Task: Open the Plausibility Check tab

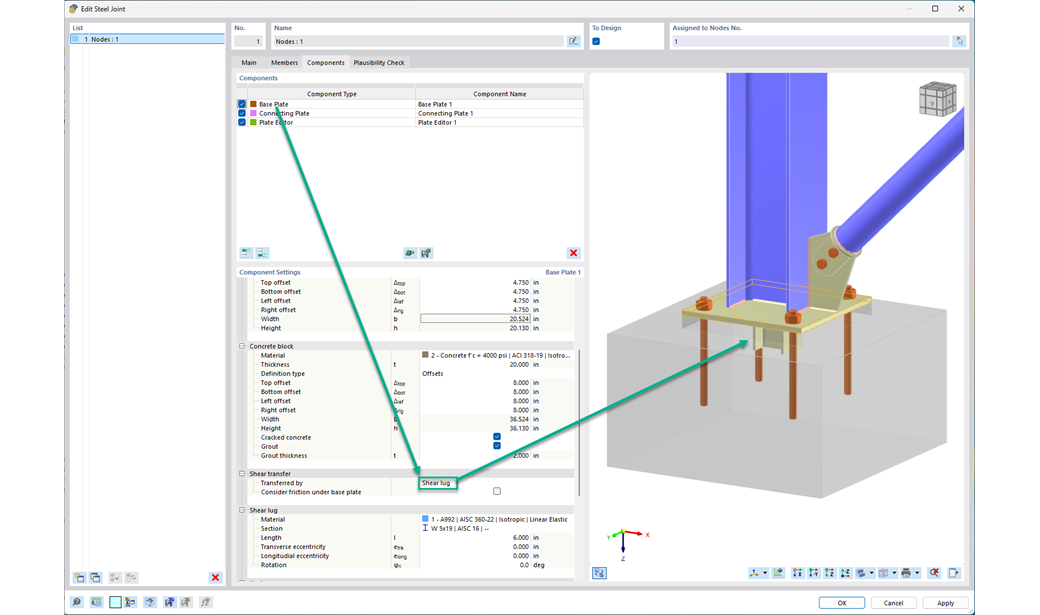Action: [379, 62]
